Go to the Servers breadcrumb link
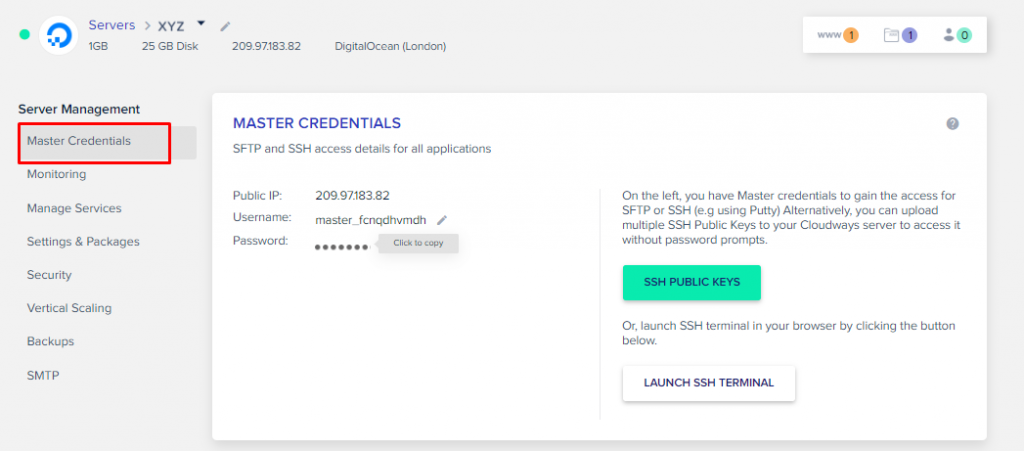The width and height of the screenshot is (1024, 451). click(113, 25)
